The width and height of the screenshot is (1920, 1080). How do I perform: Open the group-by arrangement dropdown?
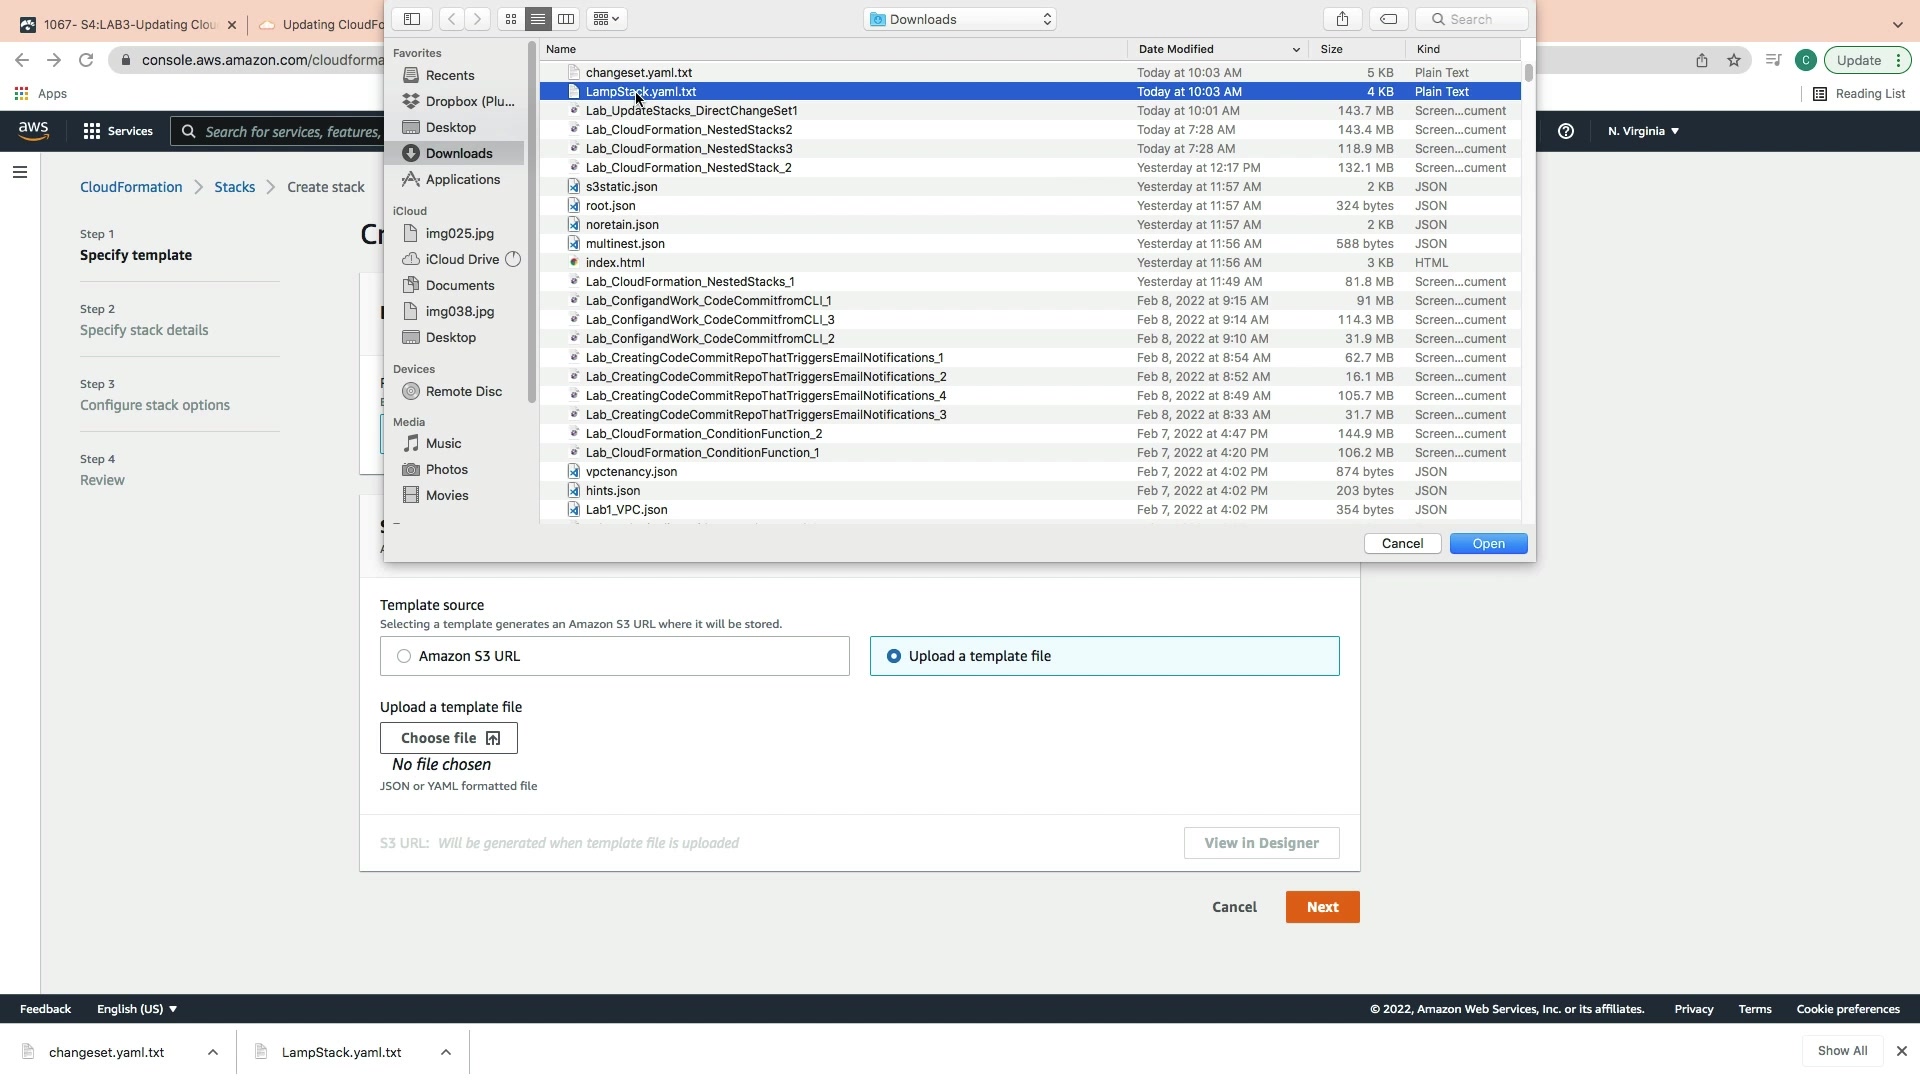coord(606,19)
